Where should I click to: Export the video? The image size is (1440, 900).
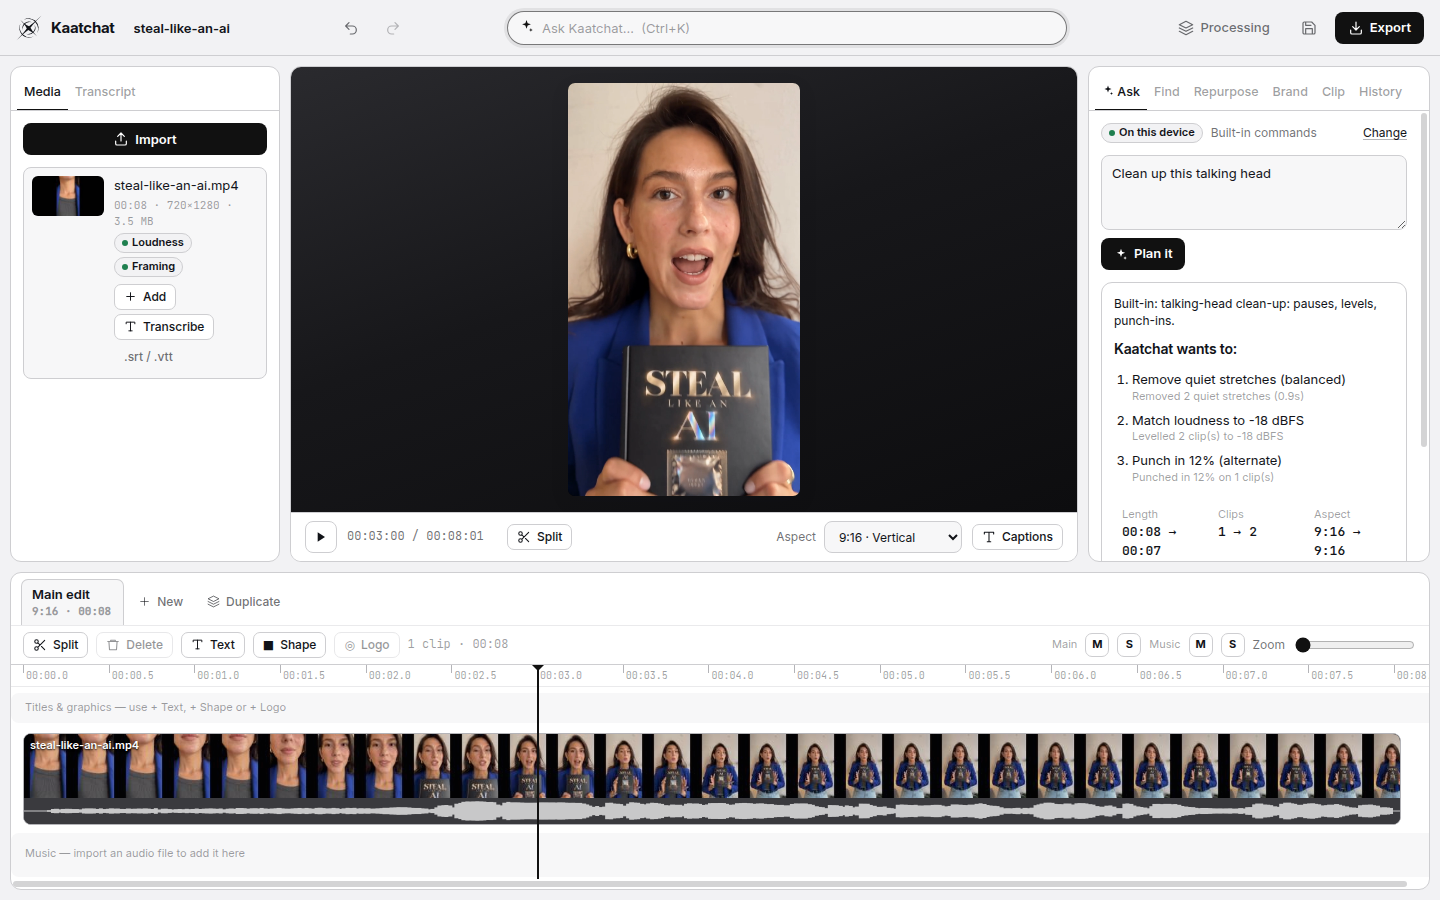coord(1379,28)
